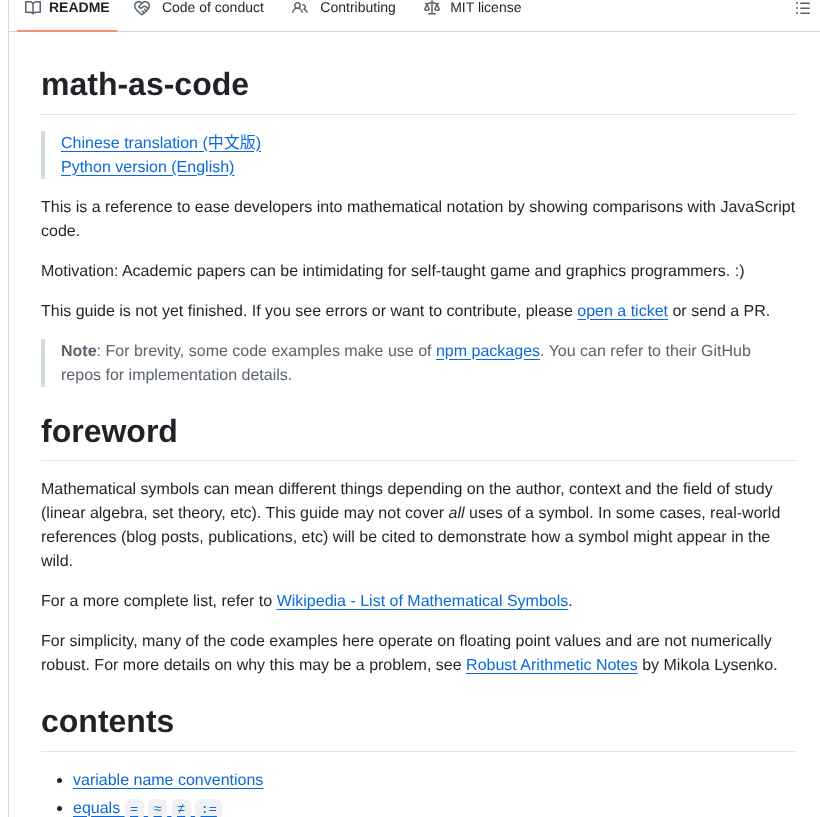The height and width of the screenshot is (817, 820).
Task: Open the npm packages link
Action: 488,351
